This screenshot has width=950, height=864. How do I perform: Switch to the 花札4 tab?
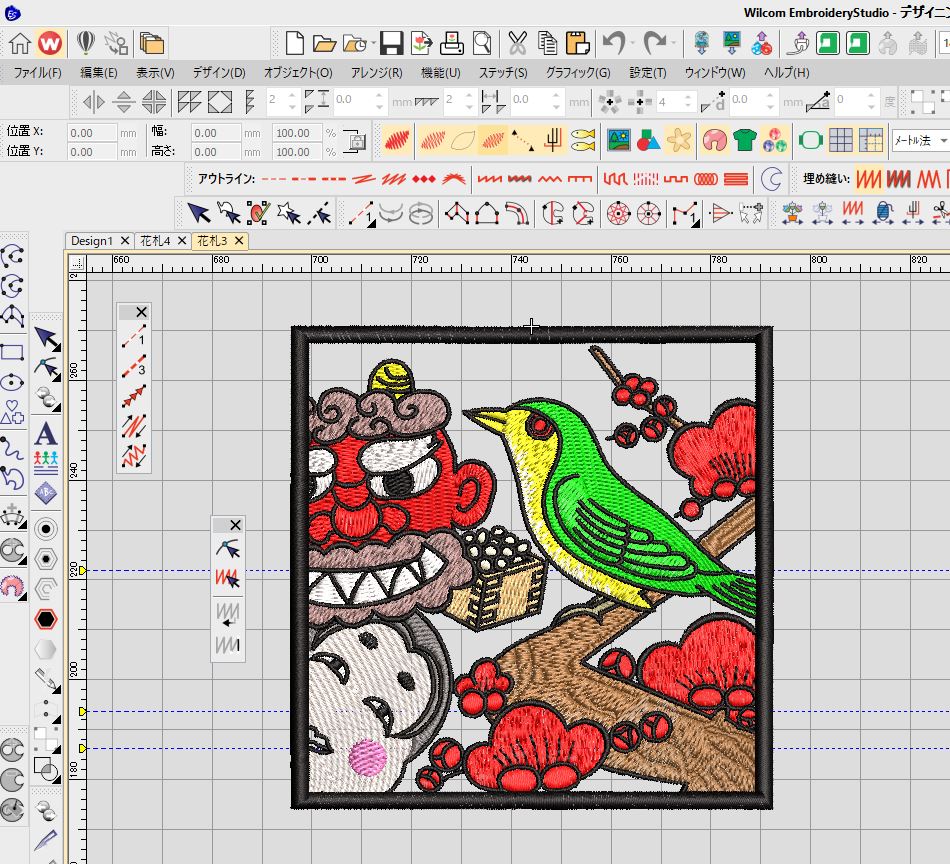(156, 241)
